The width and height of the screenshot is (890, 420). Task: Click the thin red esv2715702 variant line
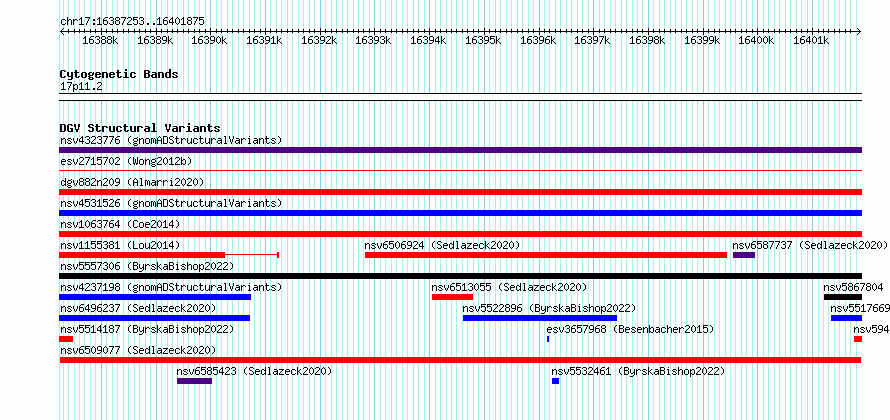460,170
